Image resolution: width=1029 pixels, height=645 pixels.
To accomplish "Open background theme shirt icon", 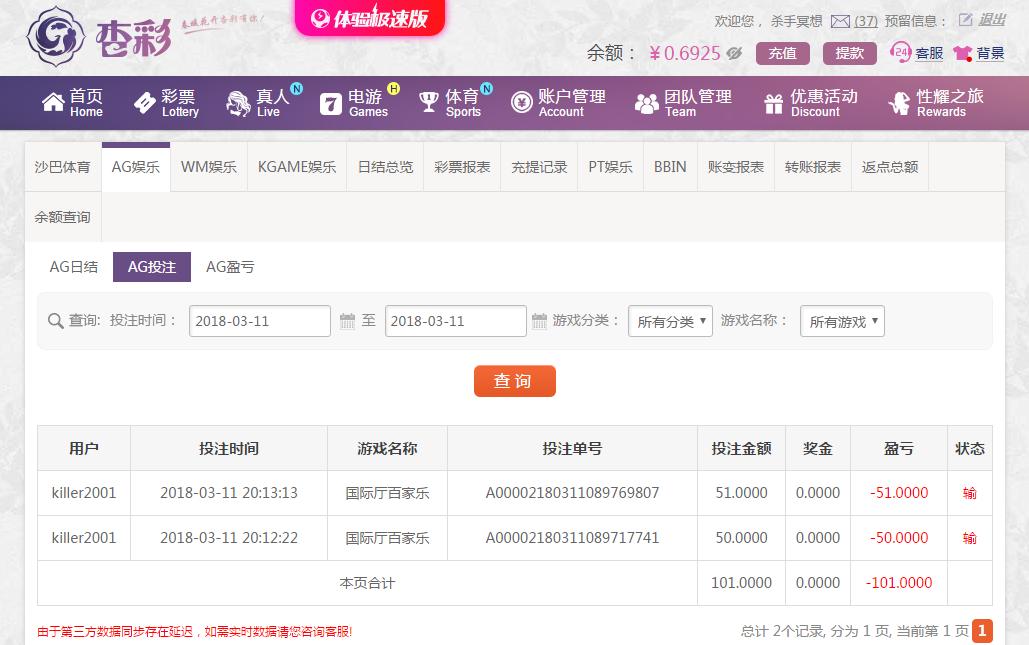I will click(x=963, y=53).
